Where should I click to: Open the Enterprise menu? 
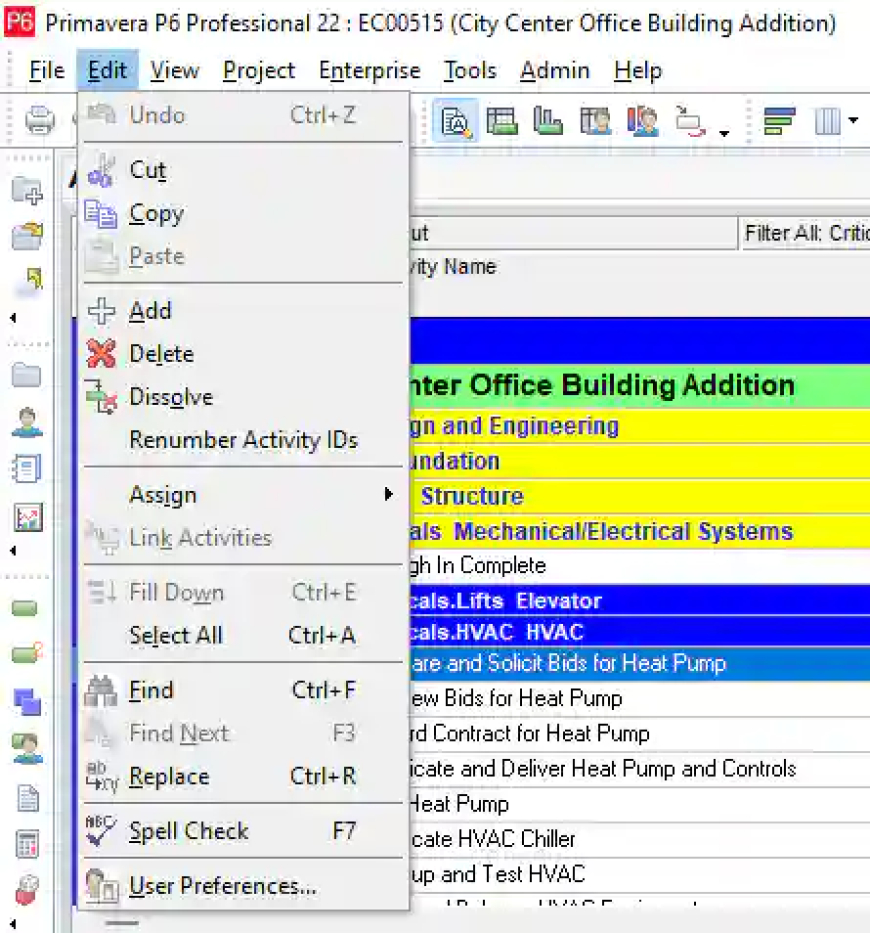pyautogui.click(x=370, y=71)
